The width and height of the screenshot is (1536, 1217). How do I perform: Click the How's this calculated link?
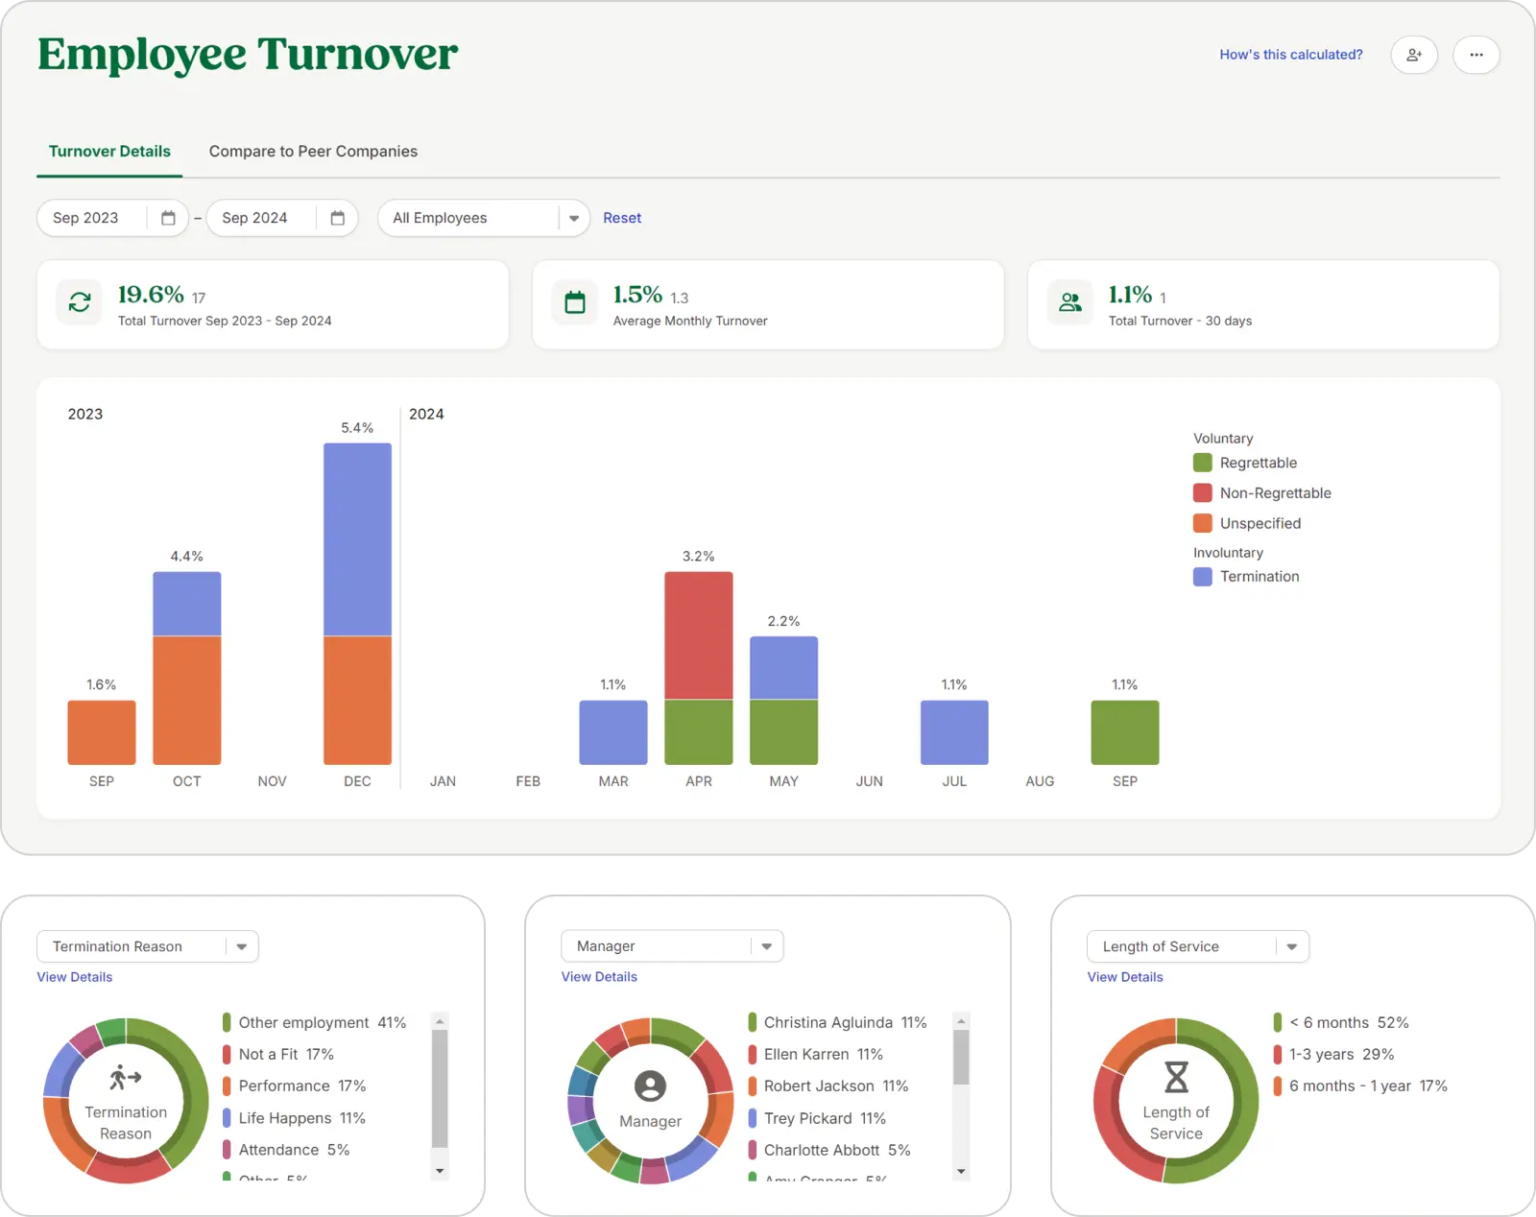coord(1290,55)
